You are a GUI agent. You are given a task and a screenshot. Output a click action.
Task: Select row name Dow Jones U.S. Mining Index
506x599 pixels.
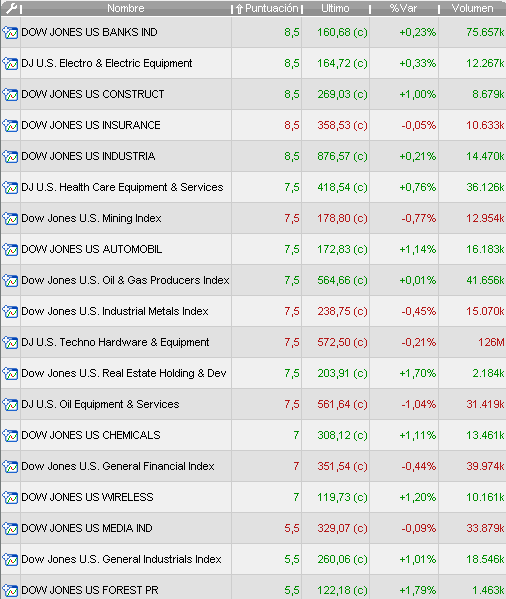point(91,218)
